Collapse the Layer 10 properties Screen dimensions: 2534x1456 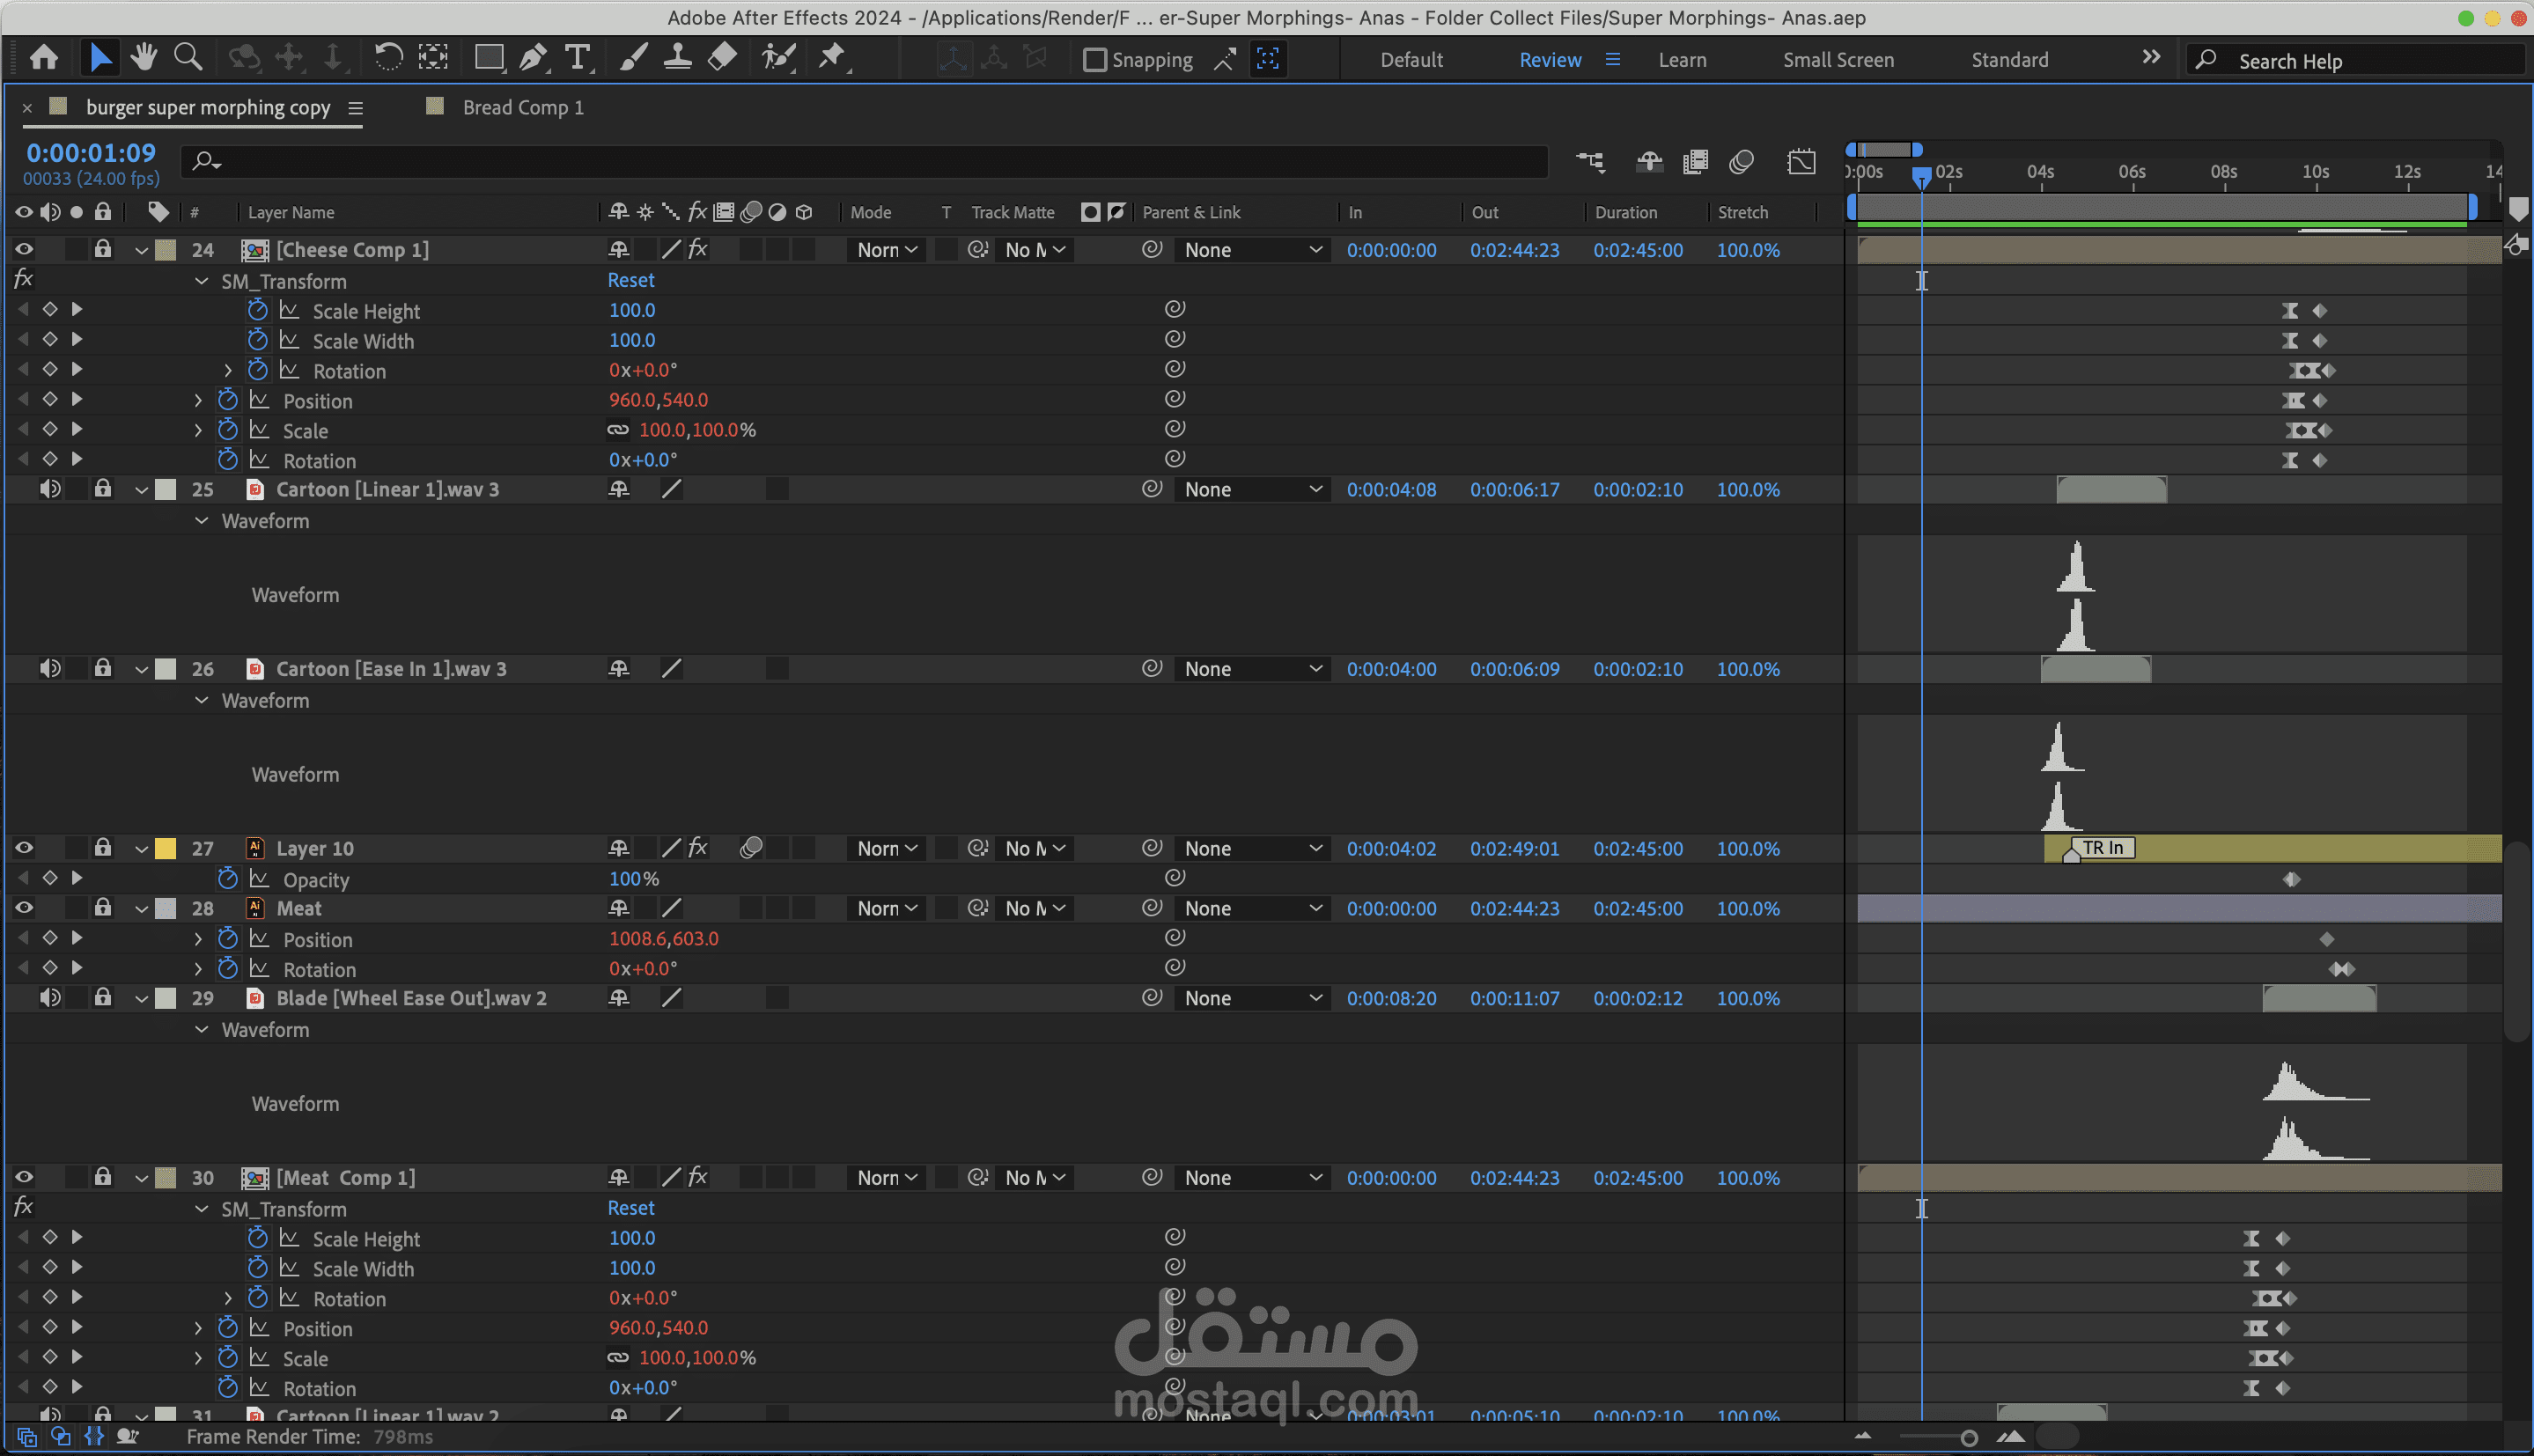click(x=141, y=849)
